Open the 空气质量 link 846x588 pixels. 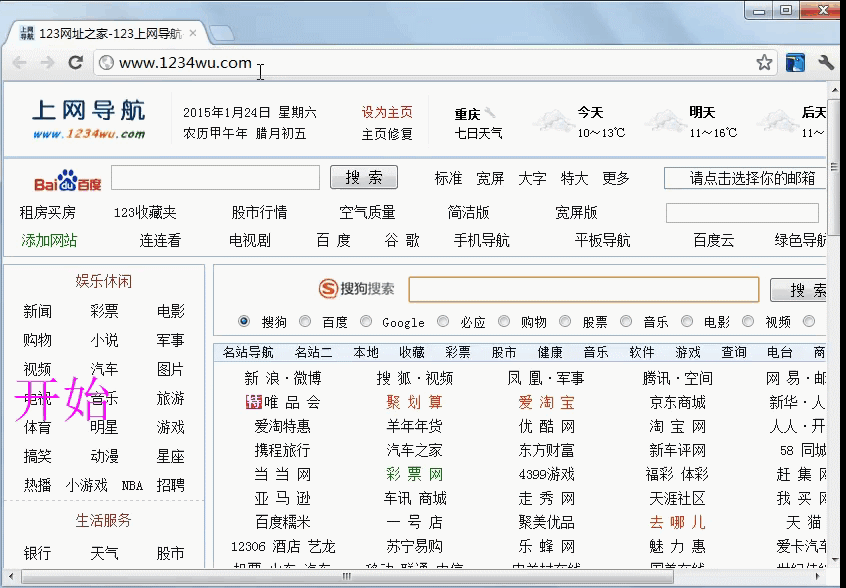coord(367,213)
